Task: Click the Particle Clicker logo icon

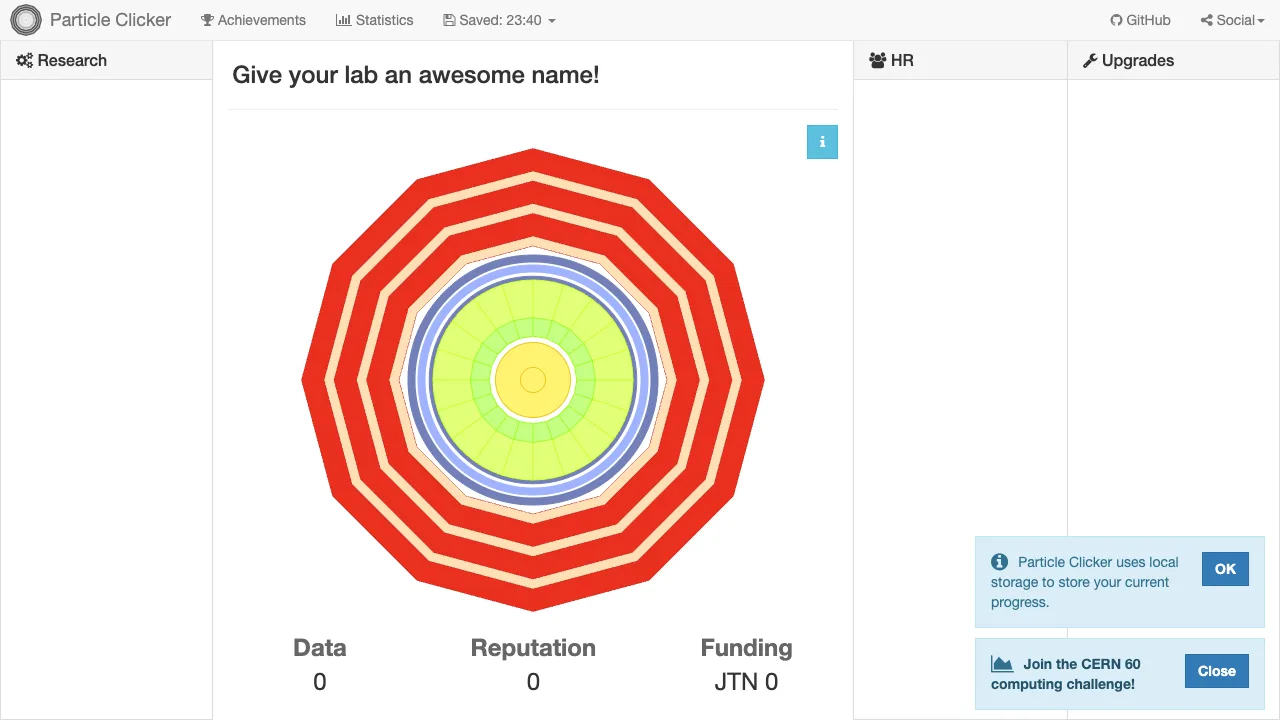Action: click(x=26, y=20)
